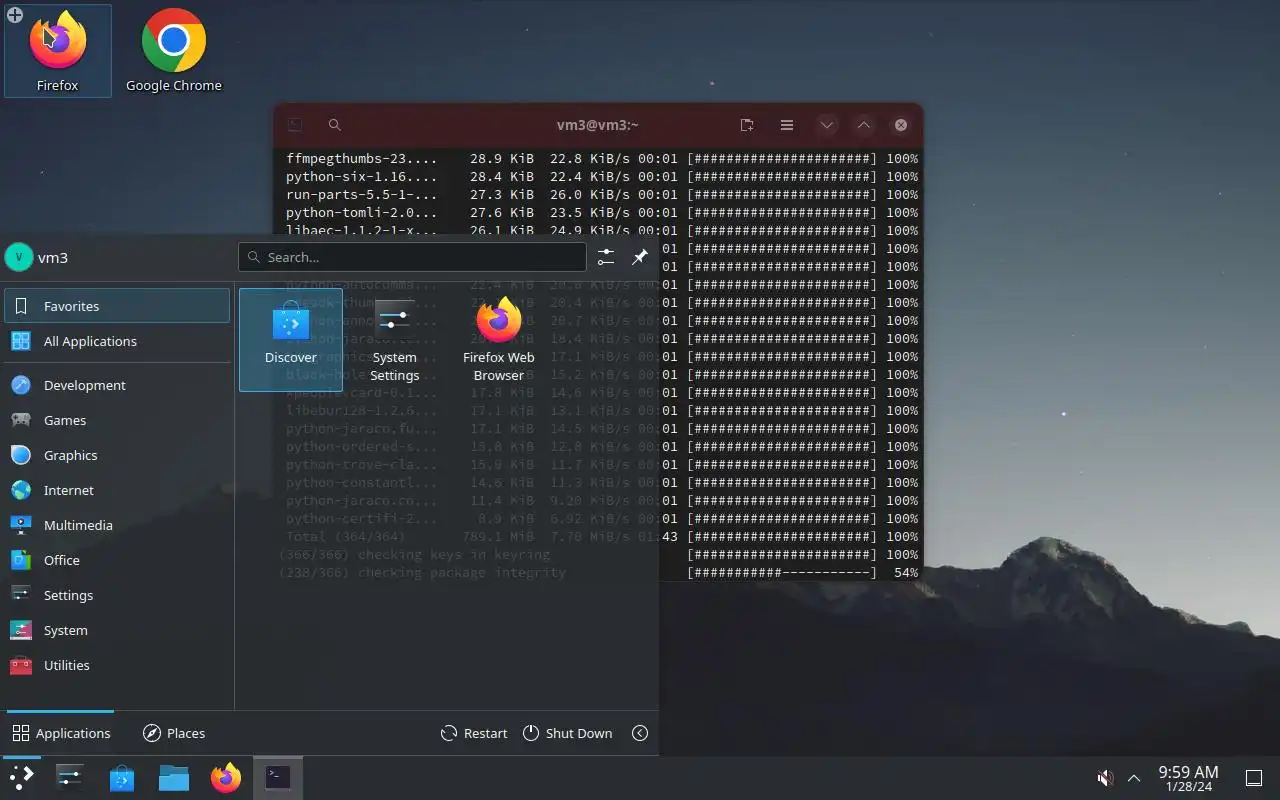
Task: Open the file manager from the taskbar
Action: [x=174, y=777]
